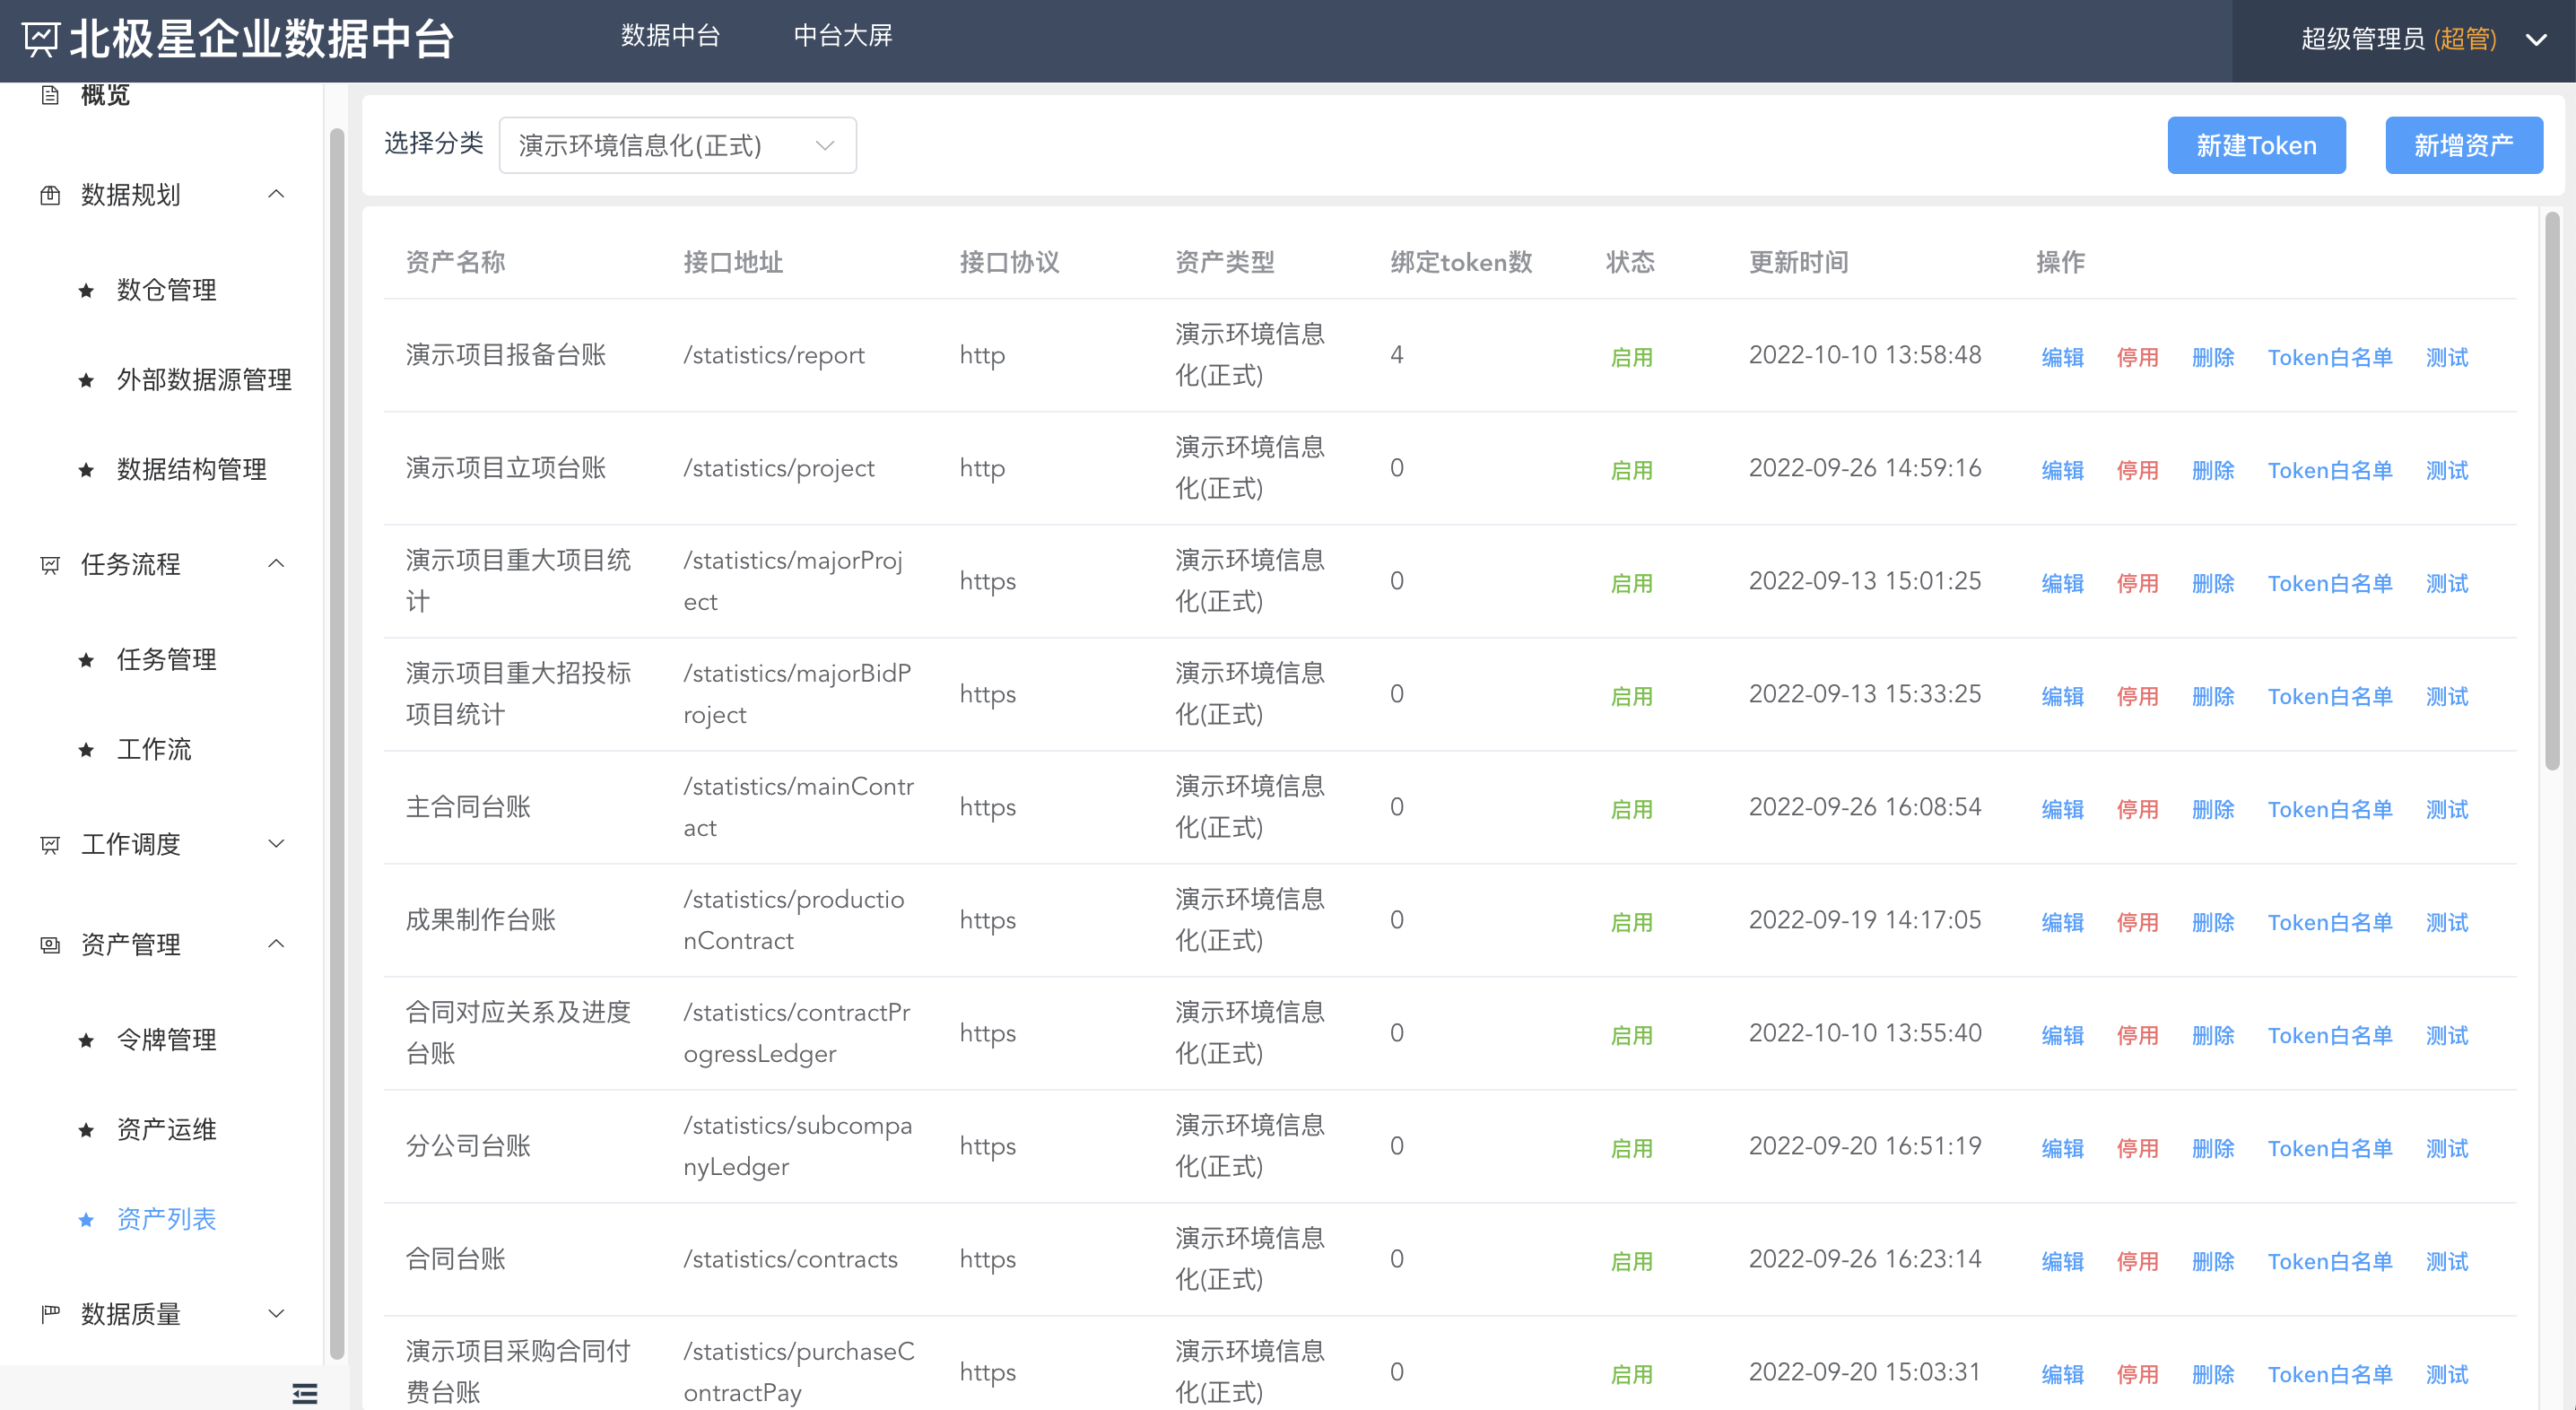Viewport: 2576px width, 1410px height.
Task: Click the 资产名称 column header
Action: (x=455, y=262)
